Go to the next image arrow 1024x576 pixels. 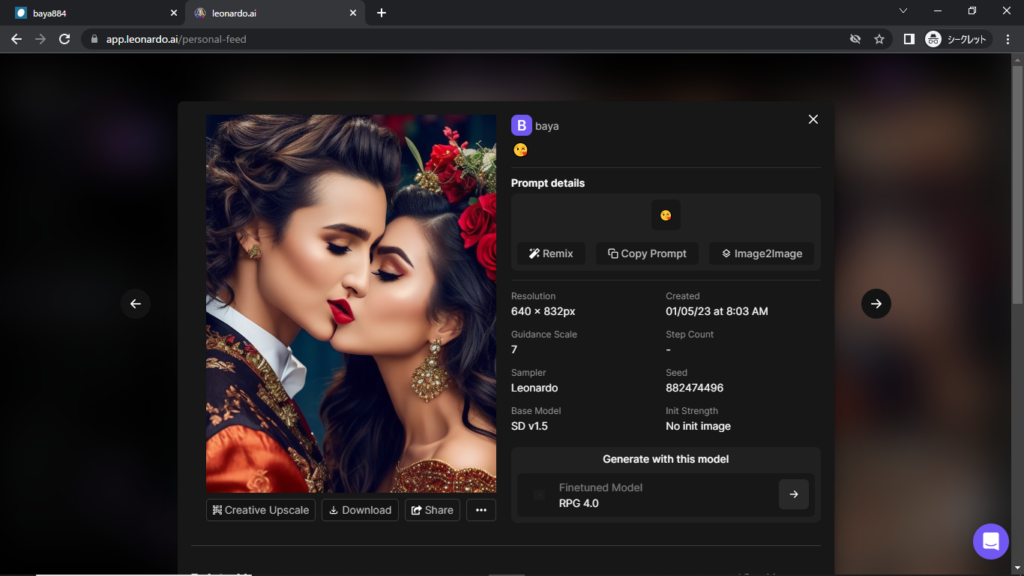tap(876, 304)
